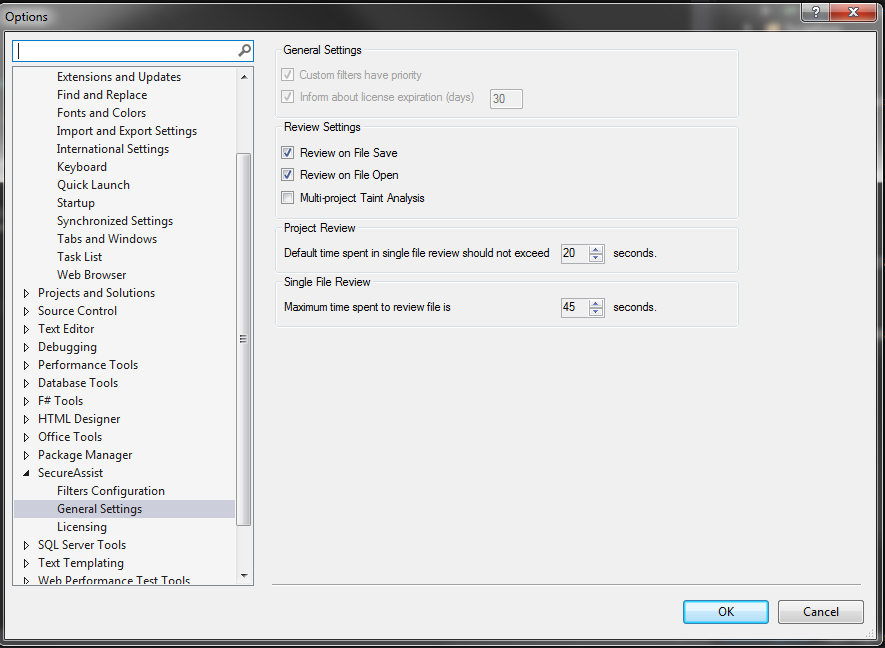Select Quick Launch item
Viewport: 885px width, 648px height.
tap(93, 185)
